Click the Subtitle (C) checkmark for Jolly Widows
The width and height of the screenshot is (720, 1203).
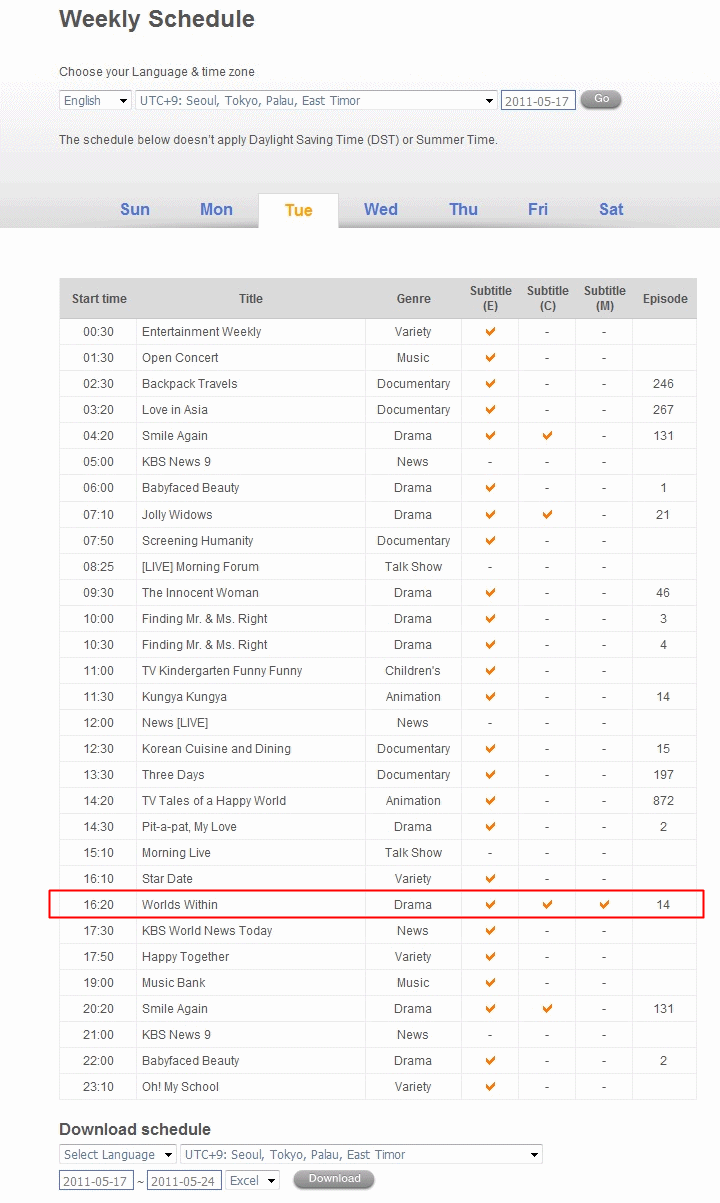coord(547,514)
